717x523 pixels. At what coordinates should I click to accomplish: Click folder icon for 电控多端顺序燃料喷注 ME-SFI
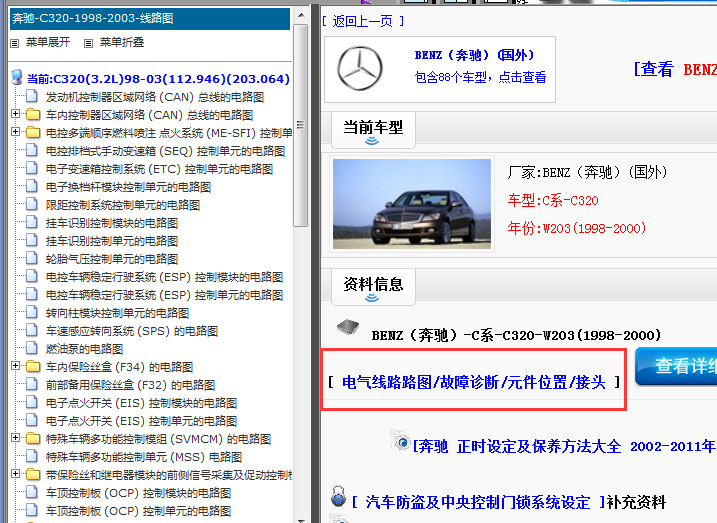[33, 133]
